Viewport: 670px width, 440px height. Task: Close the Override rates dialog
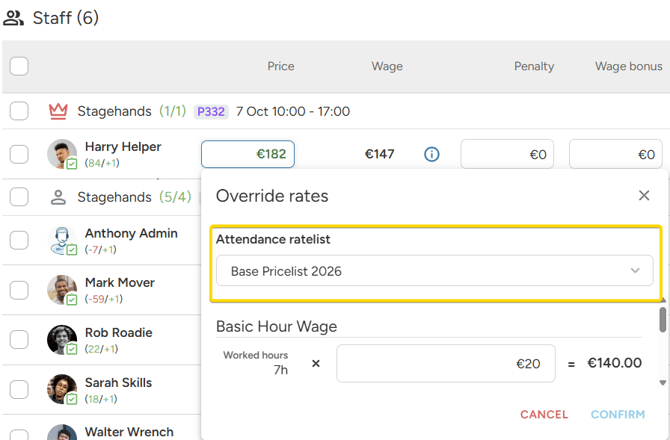point(644,196)
